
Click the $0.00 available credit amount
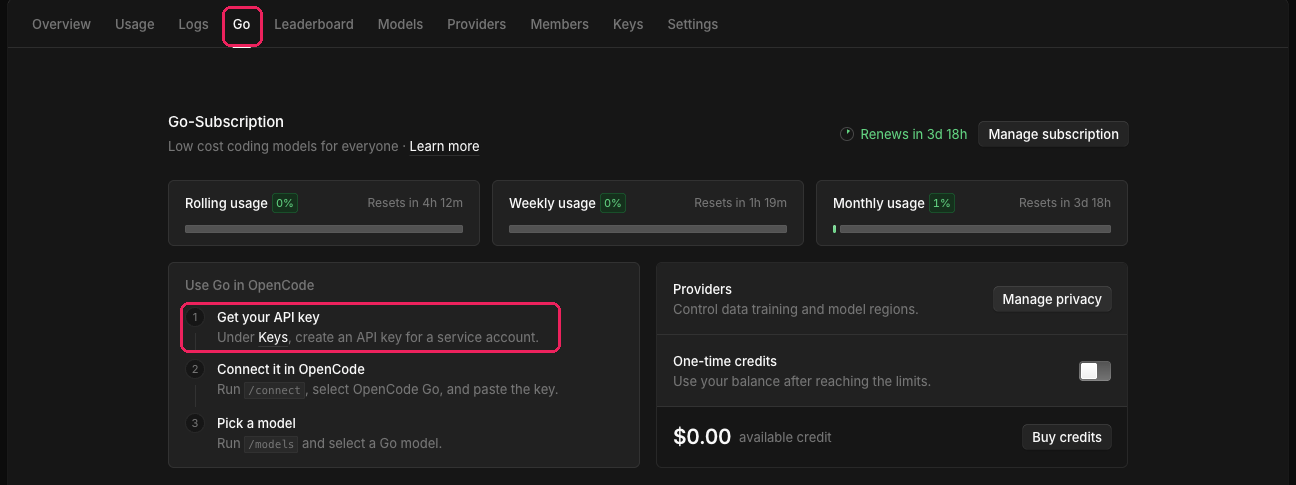702,437
